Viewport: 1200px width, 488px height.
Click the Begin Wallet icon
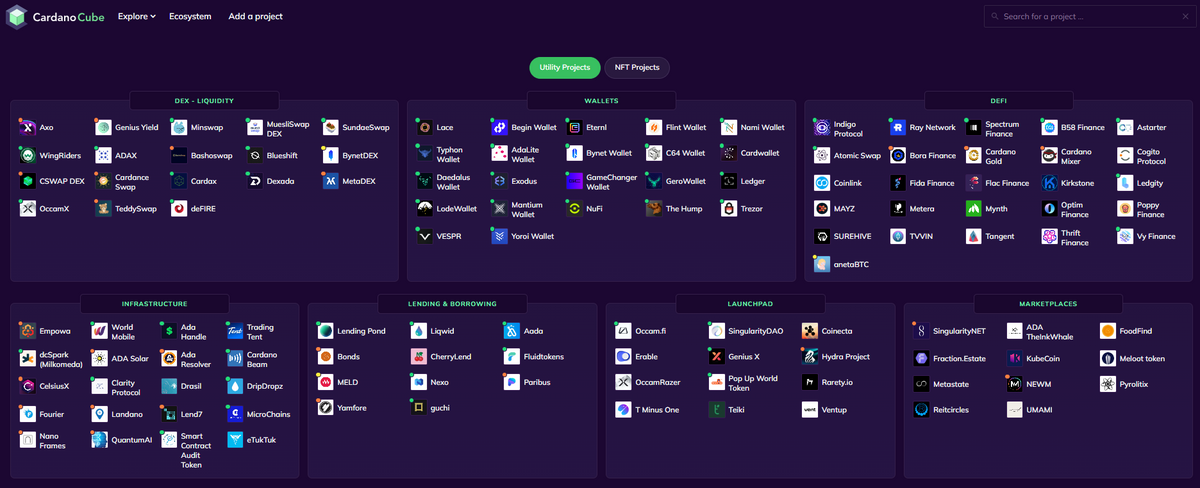(x=499, y=128)
